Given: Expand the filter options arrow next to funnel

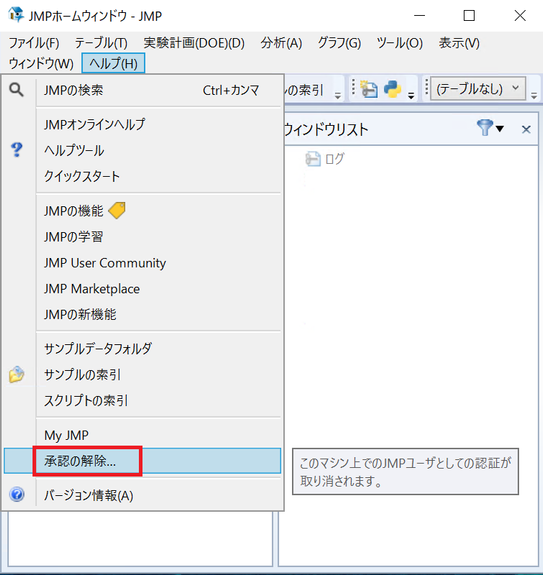Looking at the screenshot, I should 500,128.
